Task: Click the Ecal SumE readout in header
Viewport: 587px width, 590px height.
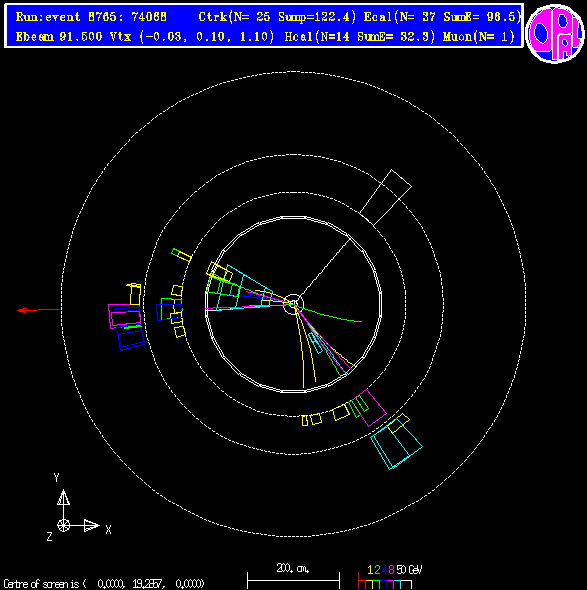Action: pyautogui.click(x=483, y=17)
